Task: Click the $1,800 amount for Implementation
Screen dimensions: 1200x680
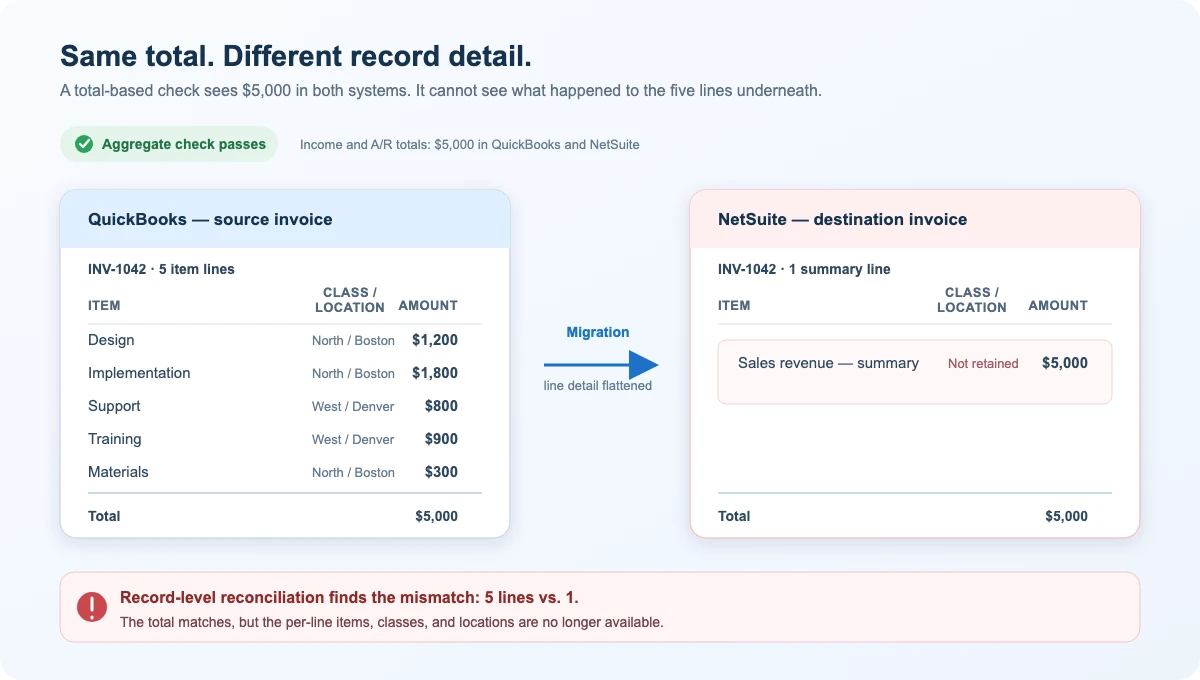Action: click(435, 373)
